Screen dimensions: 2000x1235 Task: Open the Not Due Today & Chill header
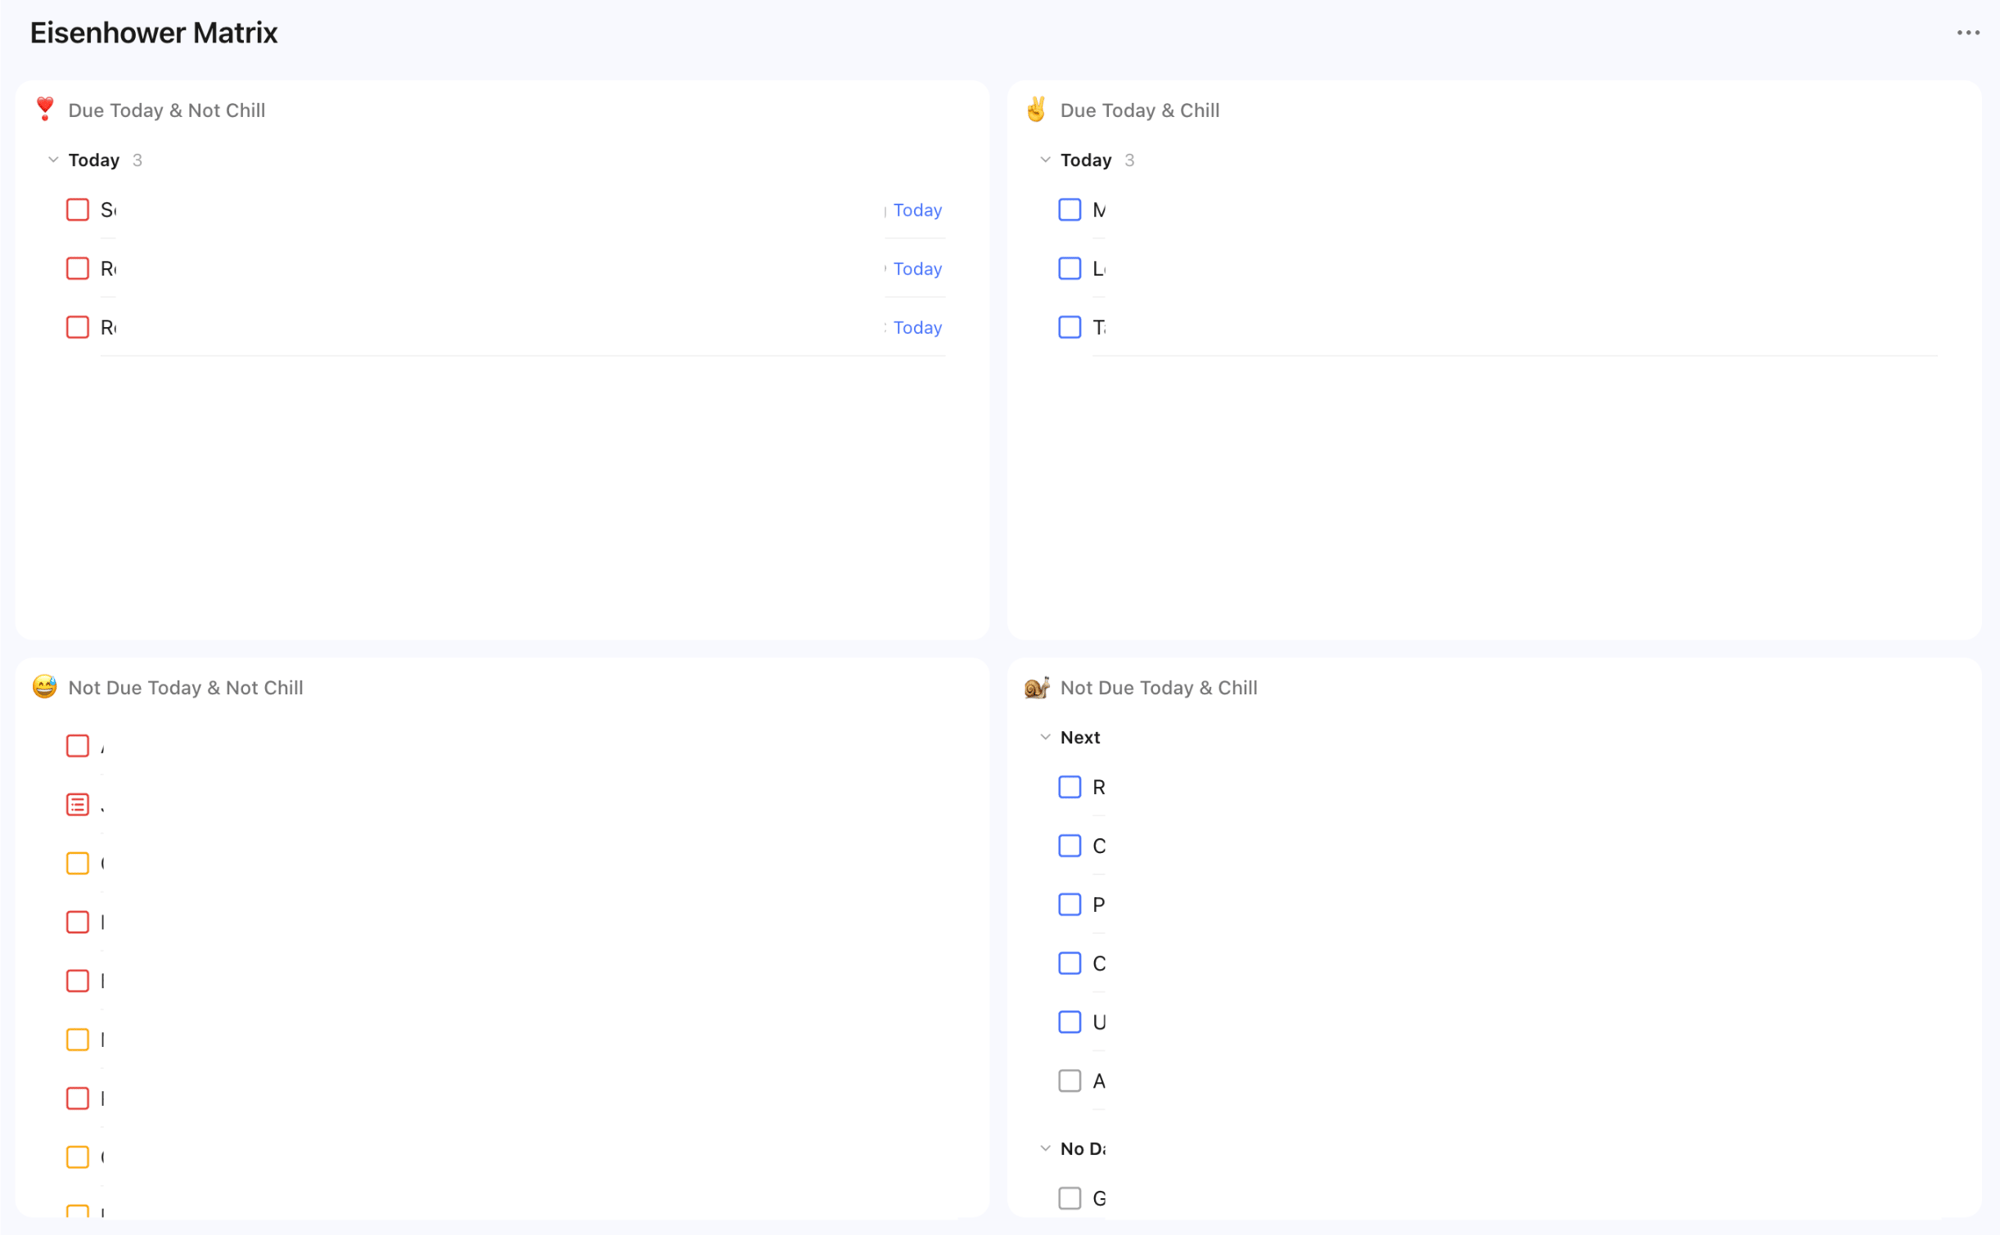click(x=1158, y=688)
